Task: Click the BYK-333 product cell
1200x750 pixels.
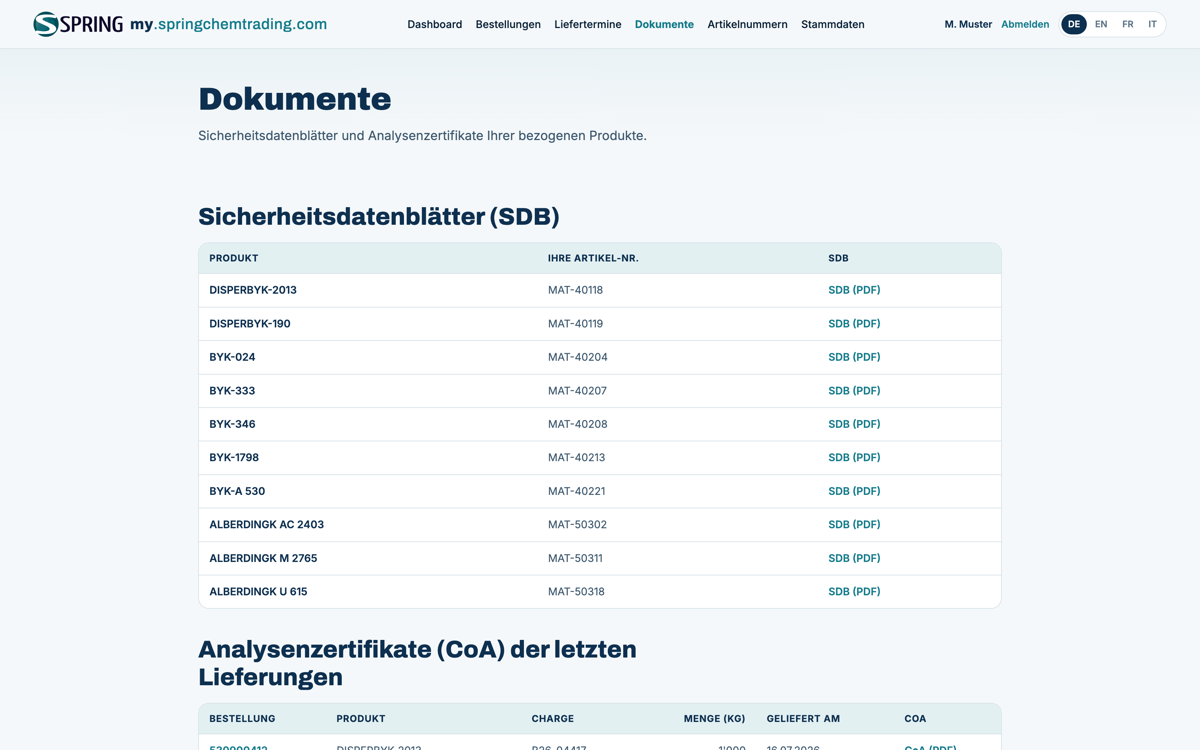Action: (232, 391)
